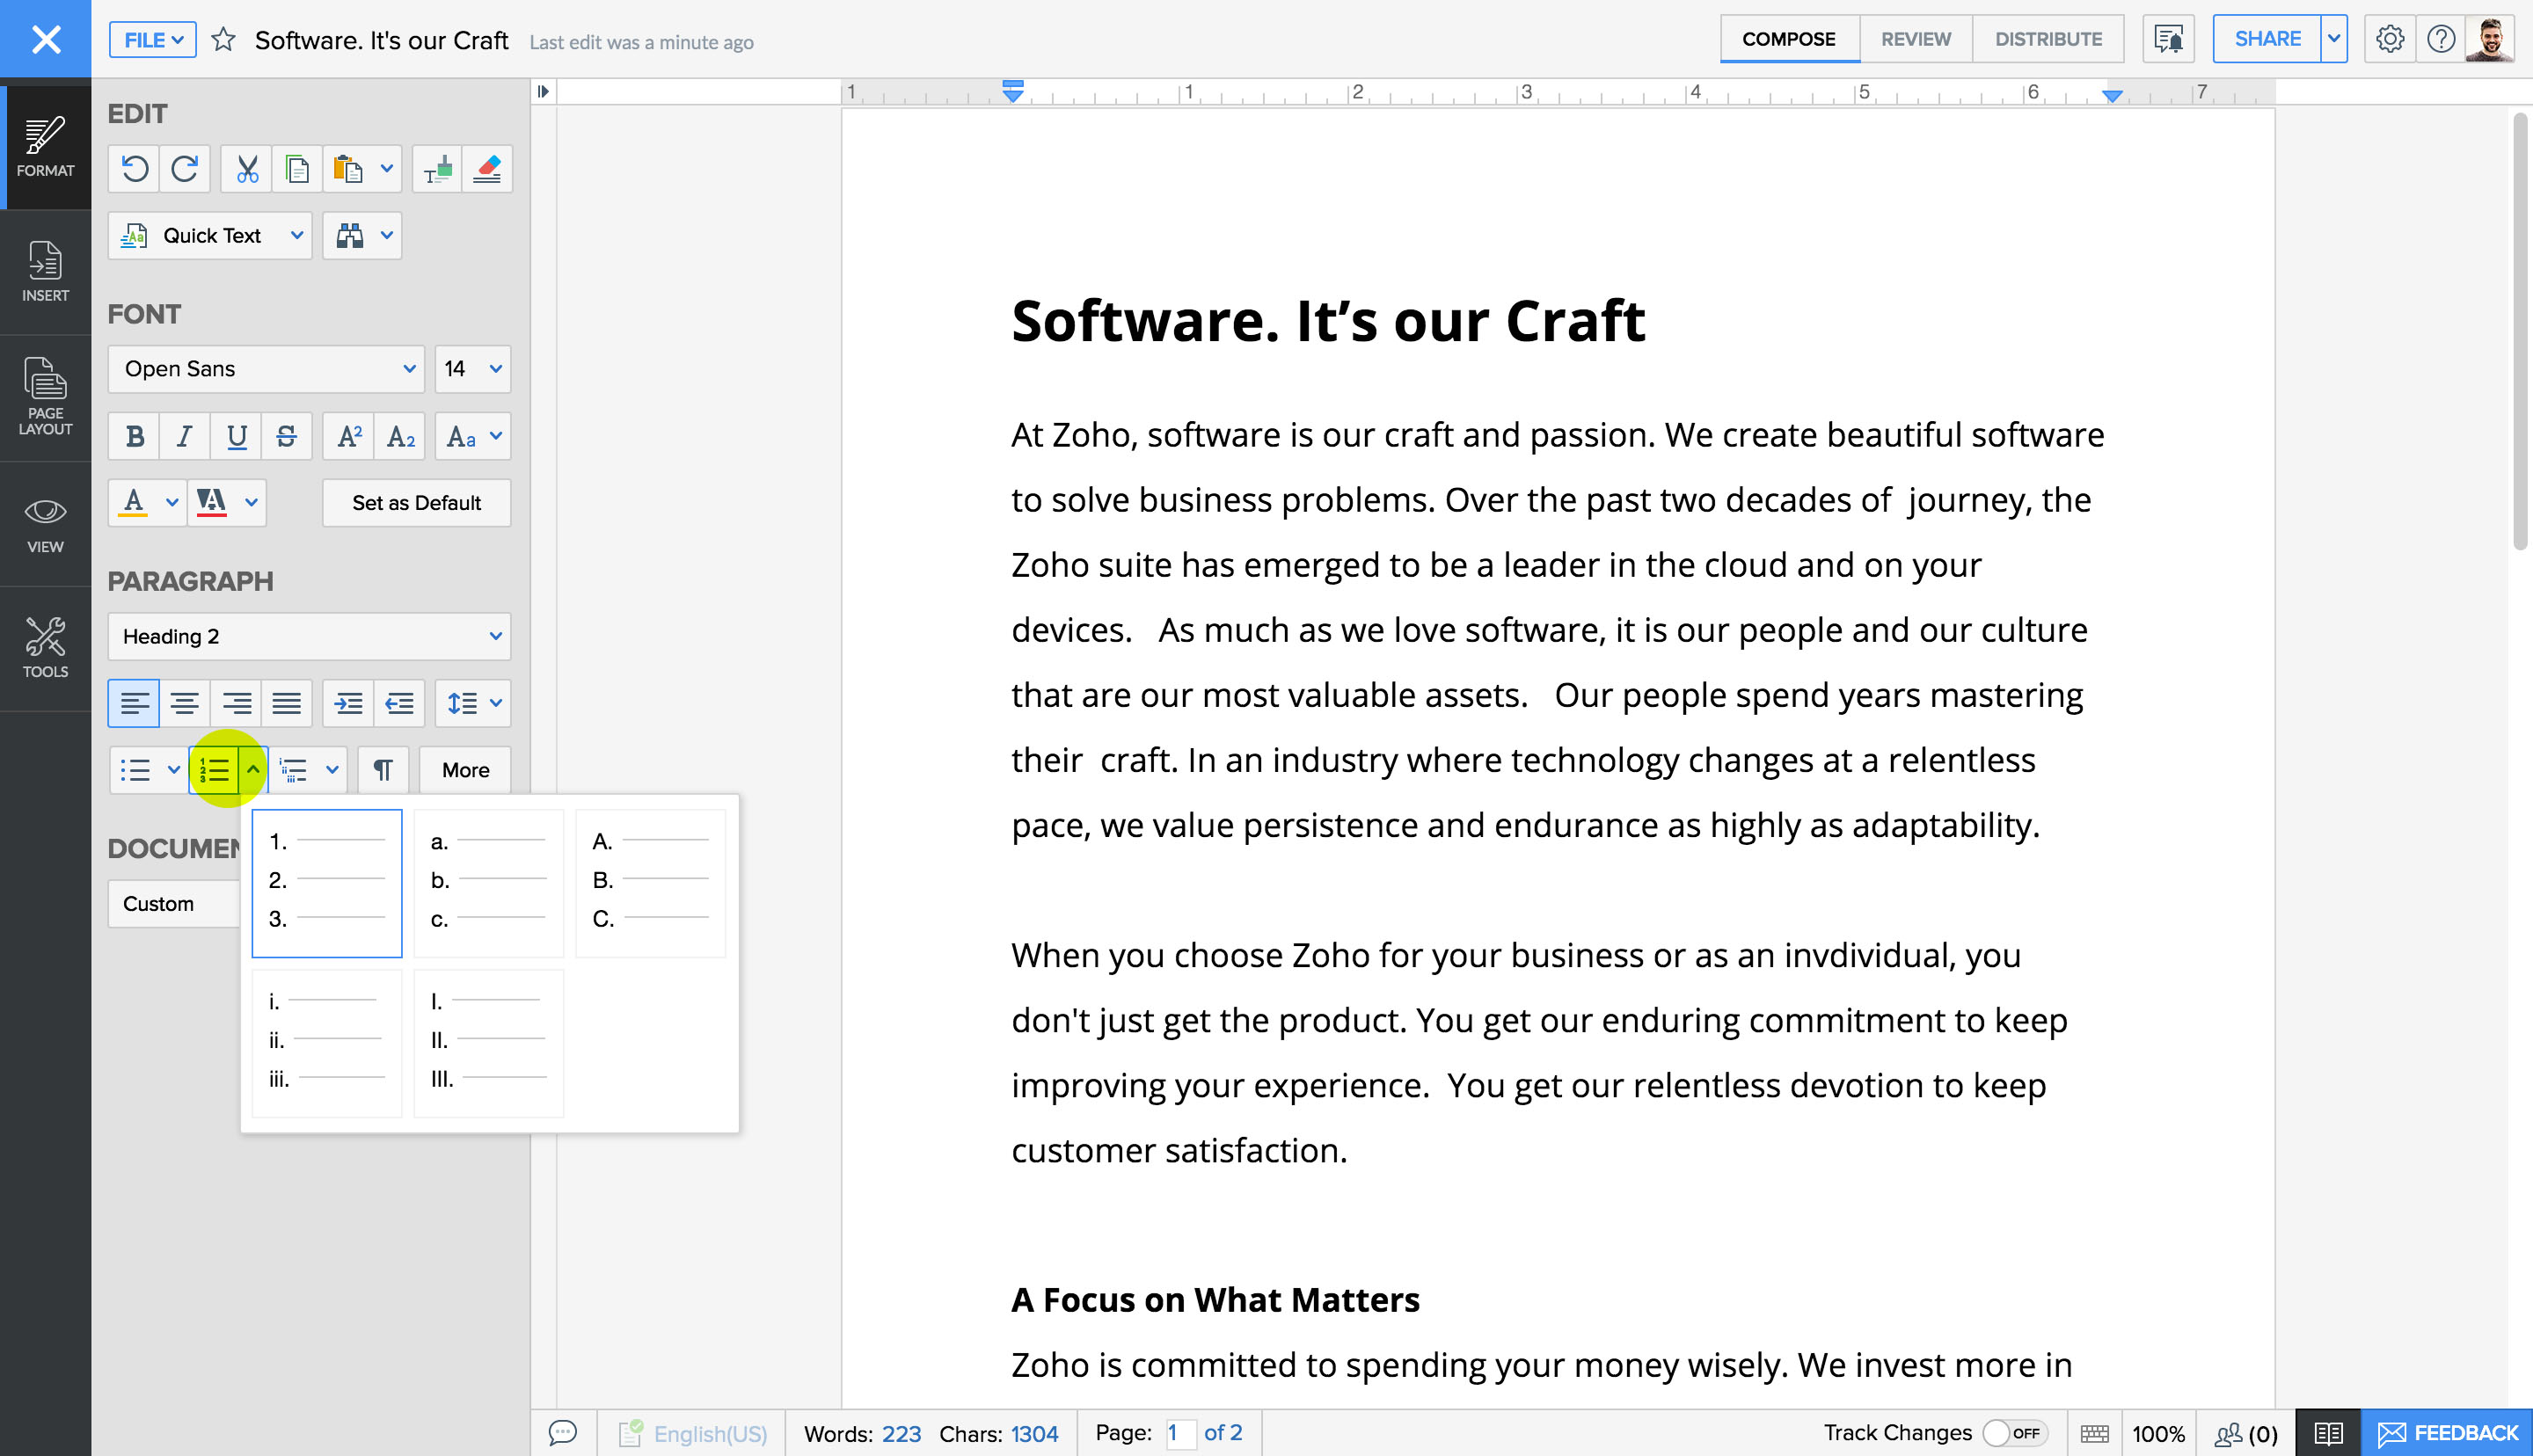Toggle center text alignment
This screenshot has height=1456, width=2533.
(184, 703)
